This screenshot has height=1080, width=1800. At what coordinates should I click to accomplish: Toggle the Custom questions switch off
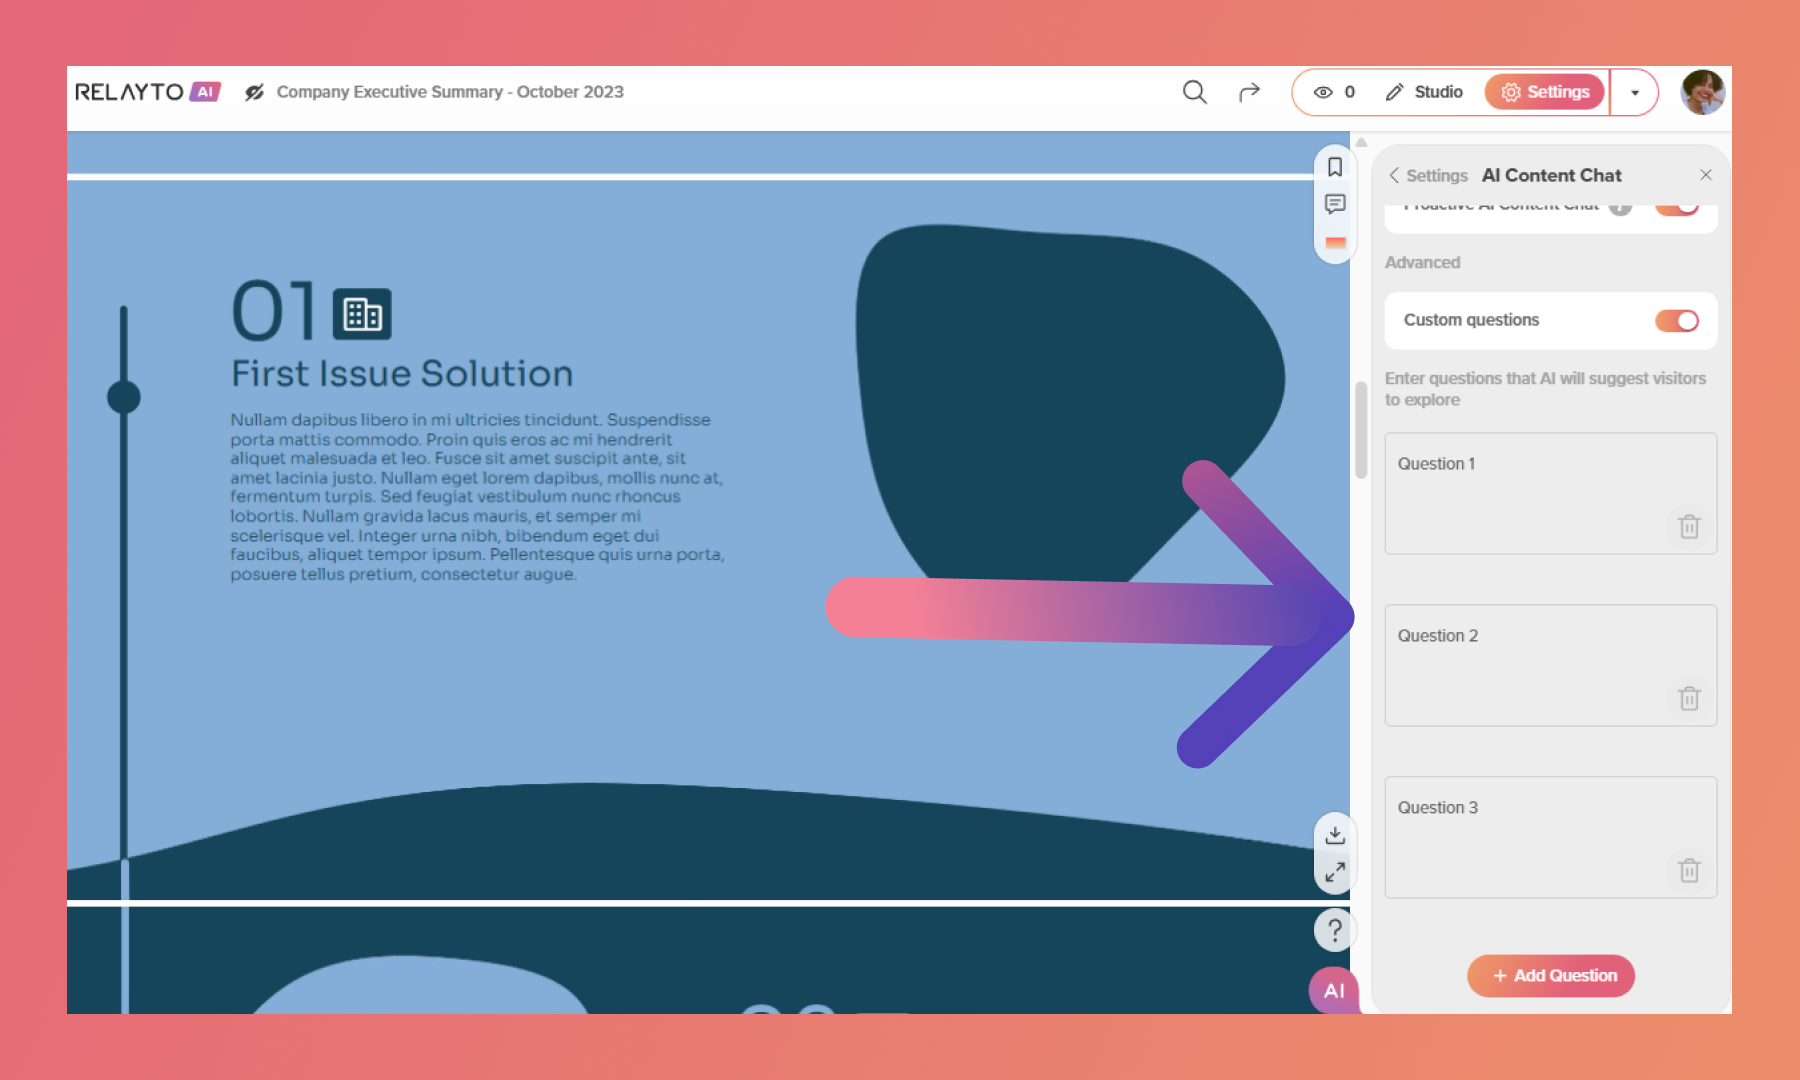1676,321
